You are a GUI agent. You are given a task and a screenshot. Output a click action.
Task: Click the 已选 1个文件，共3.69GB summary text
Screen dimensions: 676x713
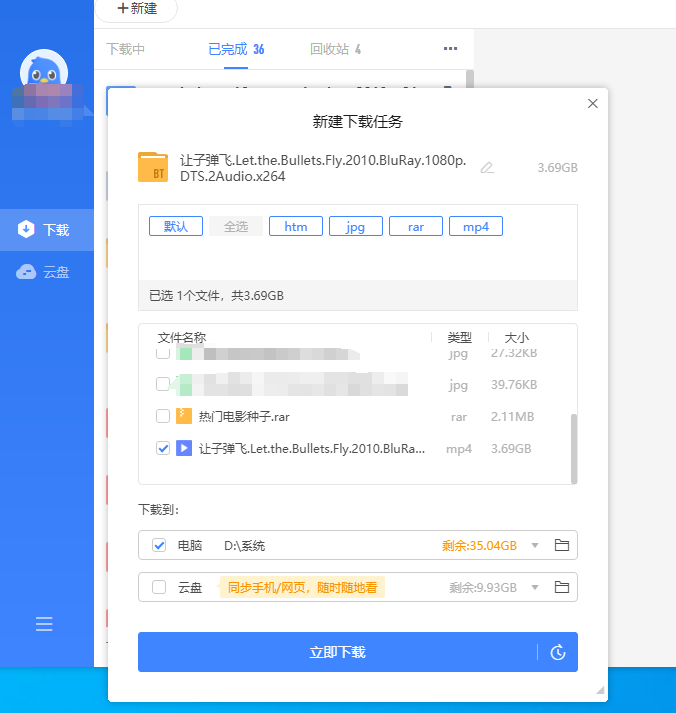[216, 296]
